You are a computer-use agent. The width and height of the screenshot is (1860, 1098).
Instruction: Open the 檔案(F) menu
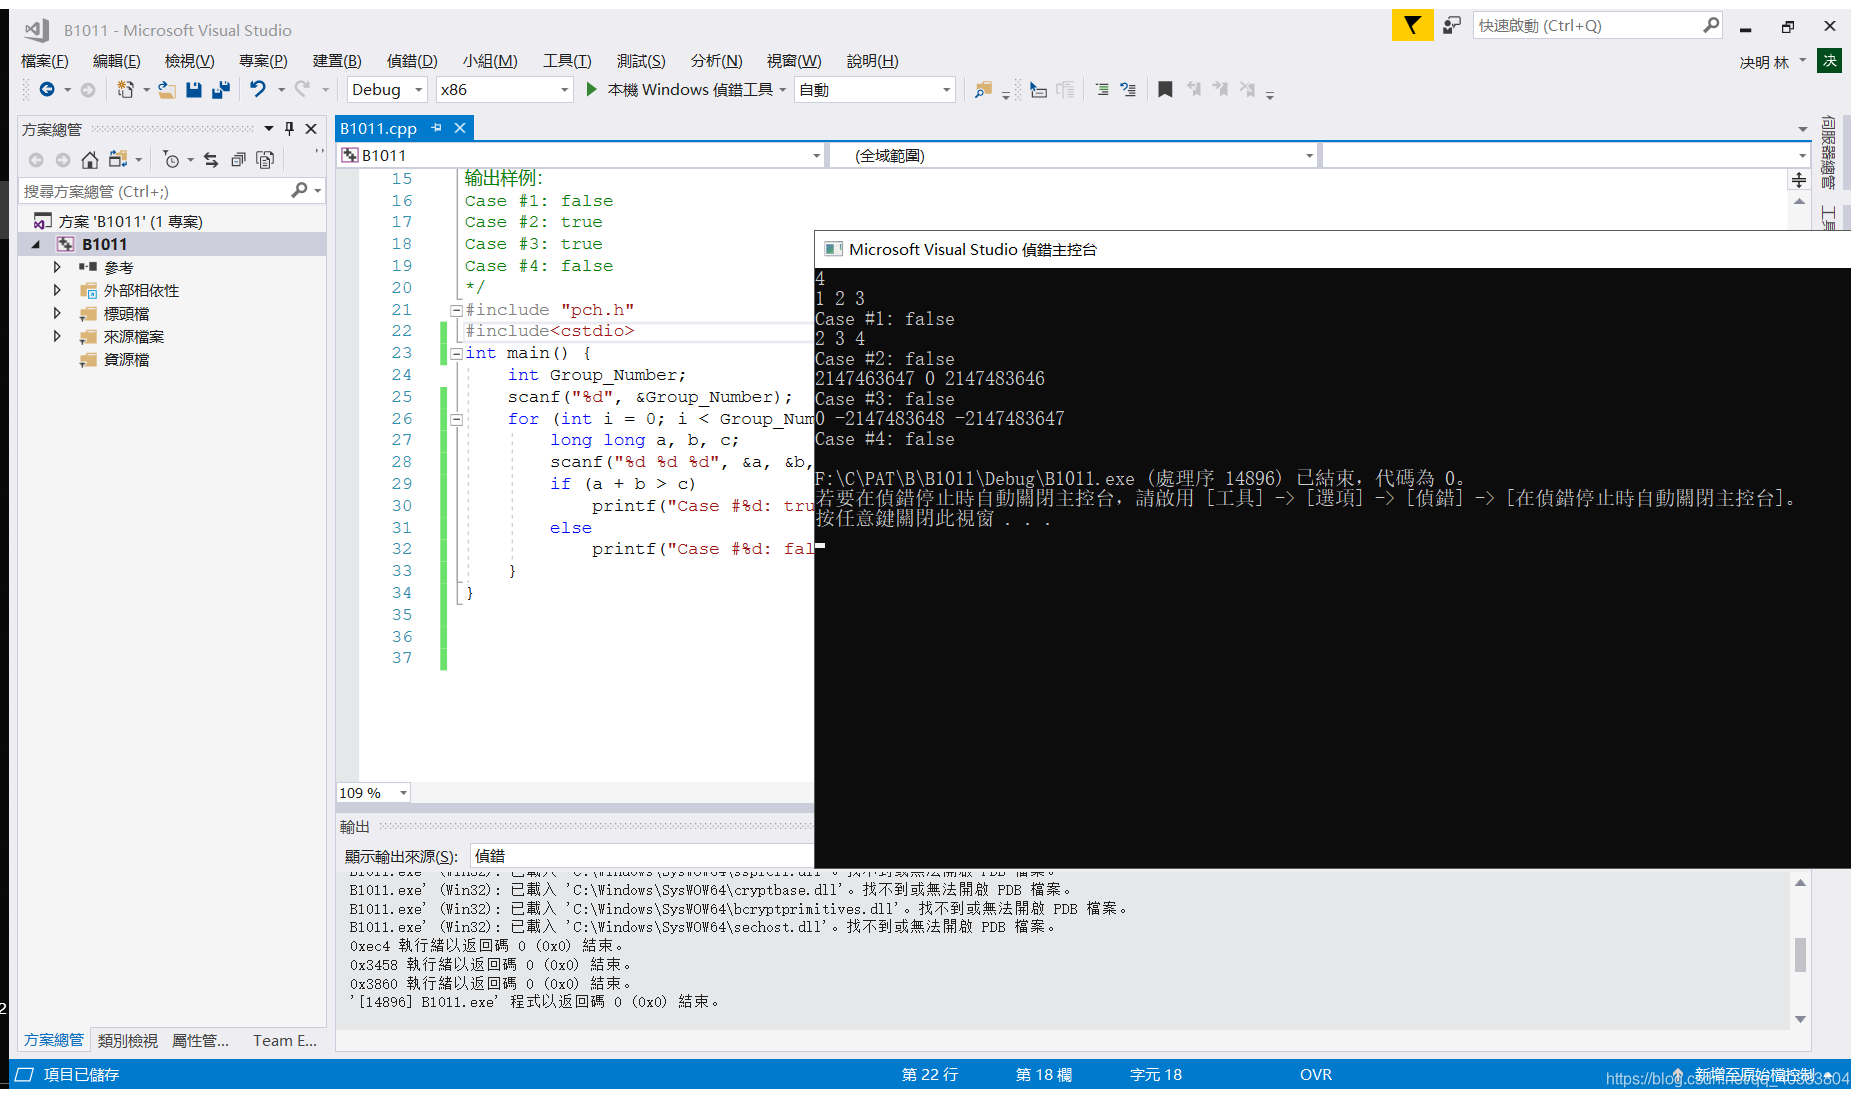click(45, 61)
